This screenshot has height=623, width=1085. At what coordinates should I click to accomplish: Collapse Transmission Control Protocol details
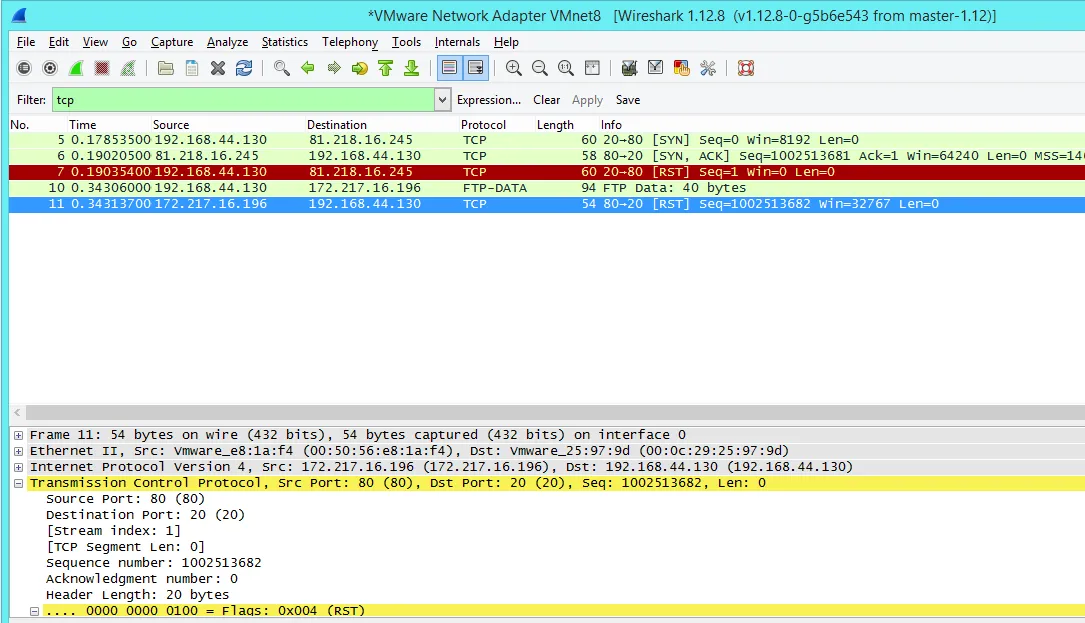[x=19, y=483]
